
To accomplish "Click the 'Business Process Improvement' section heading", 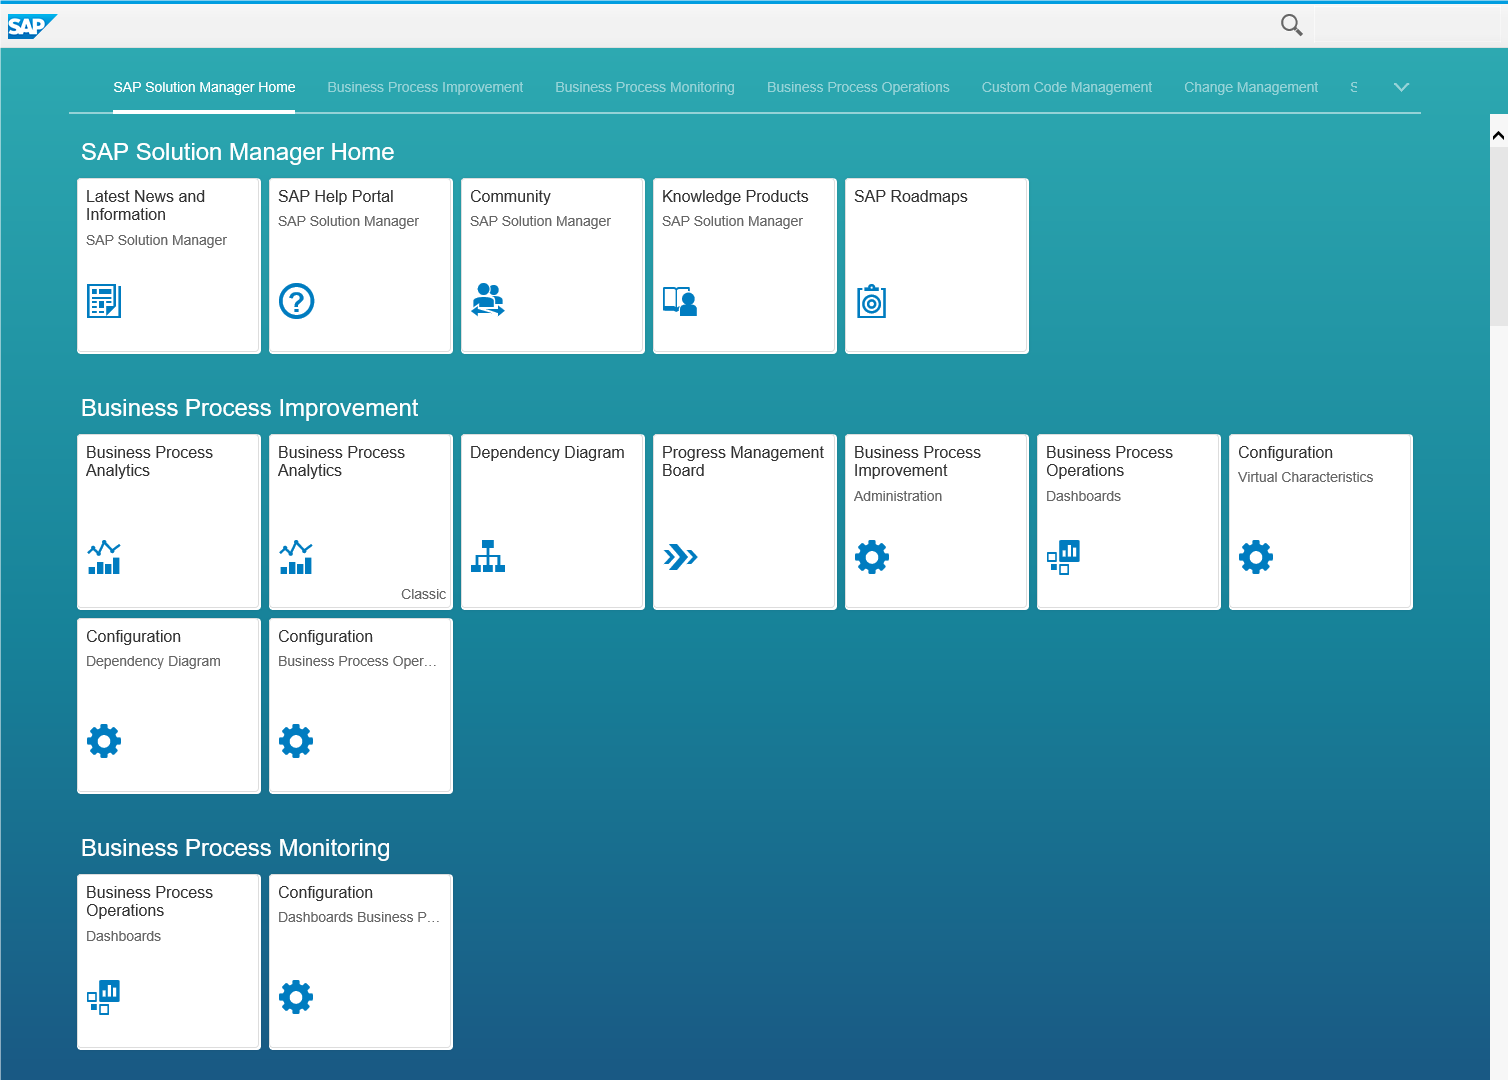I will click(x=249, y=408).
